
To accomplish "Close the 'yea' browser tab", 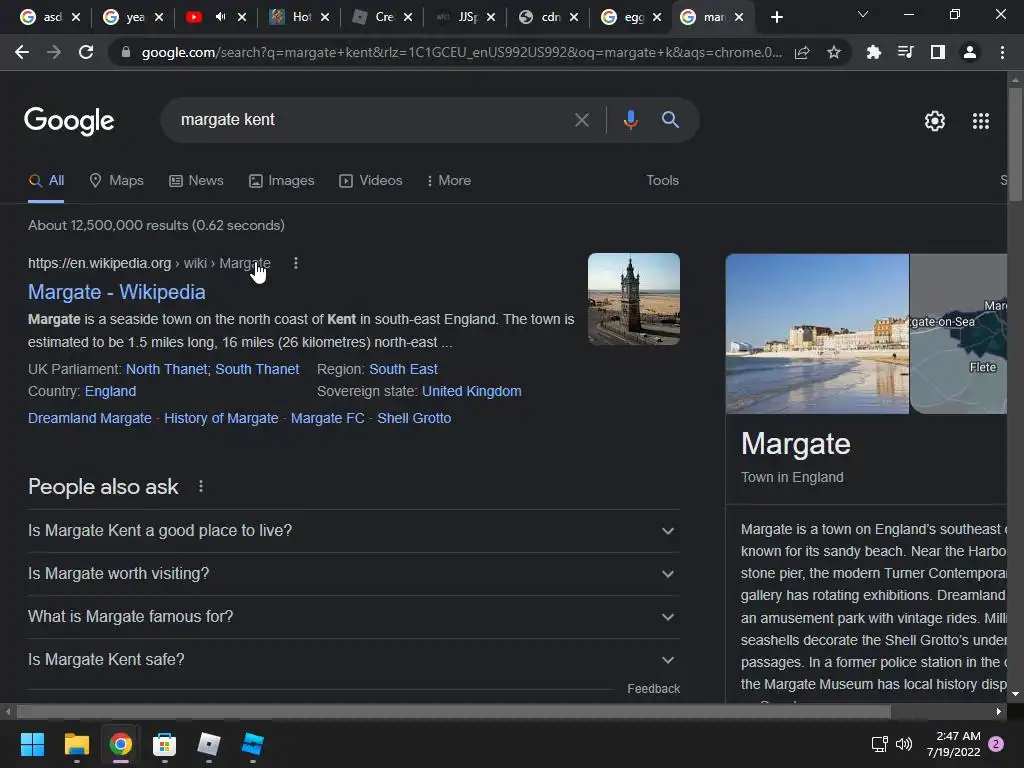I will [x=159, y=18].
